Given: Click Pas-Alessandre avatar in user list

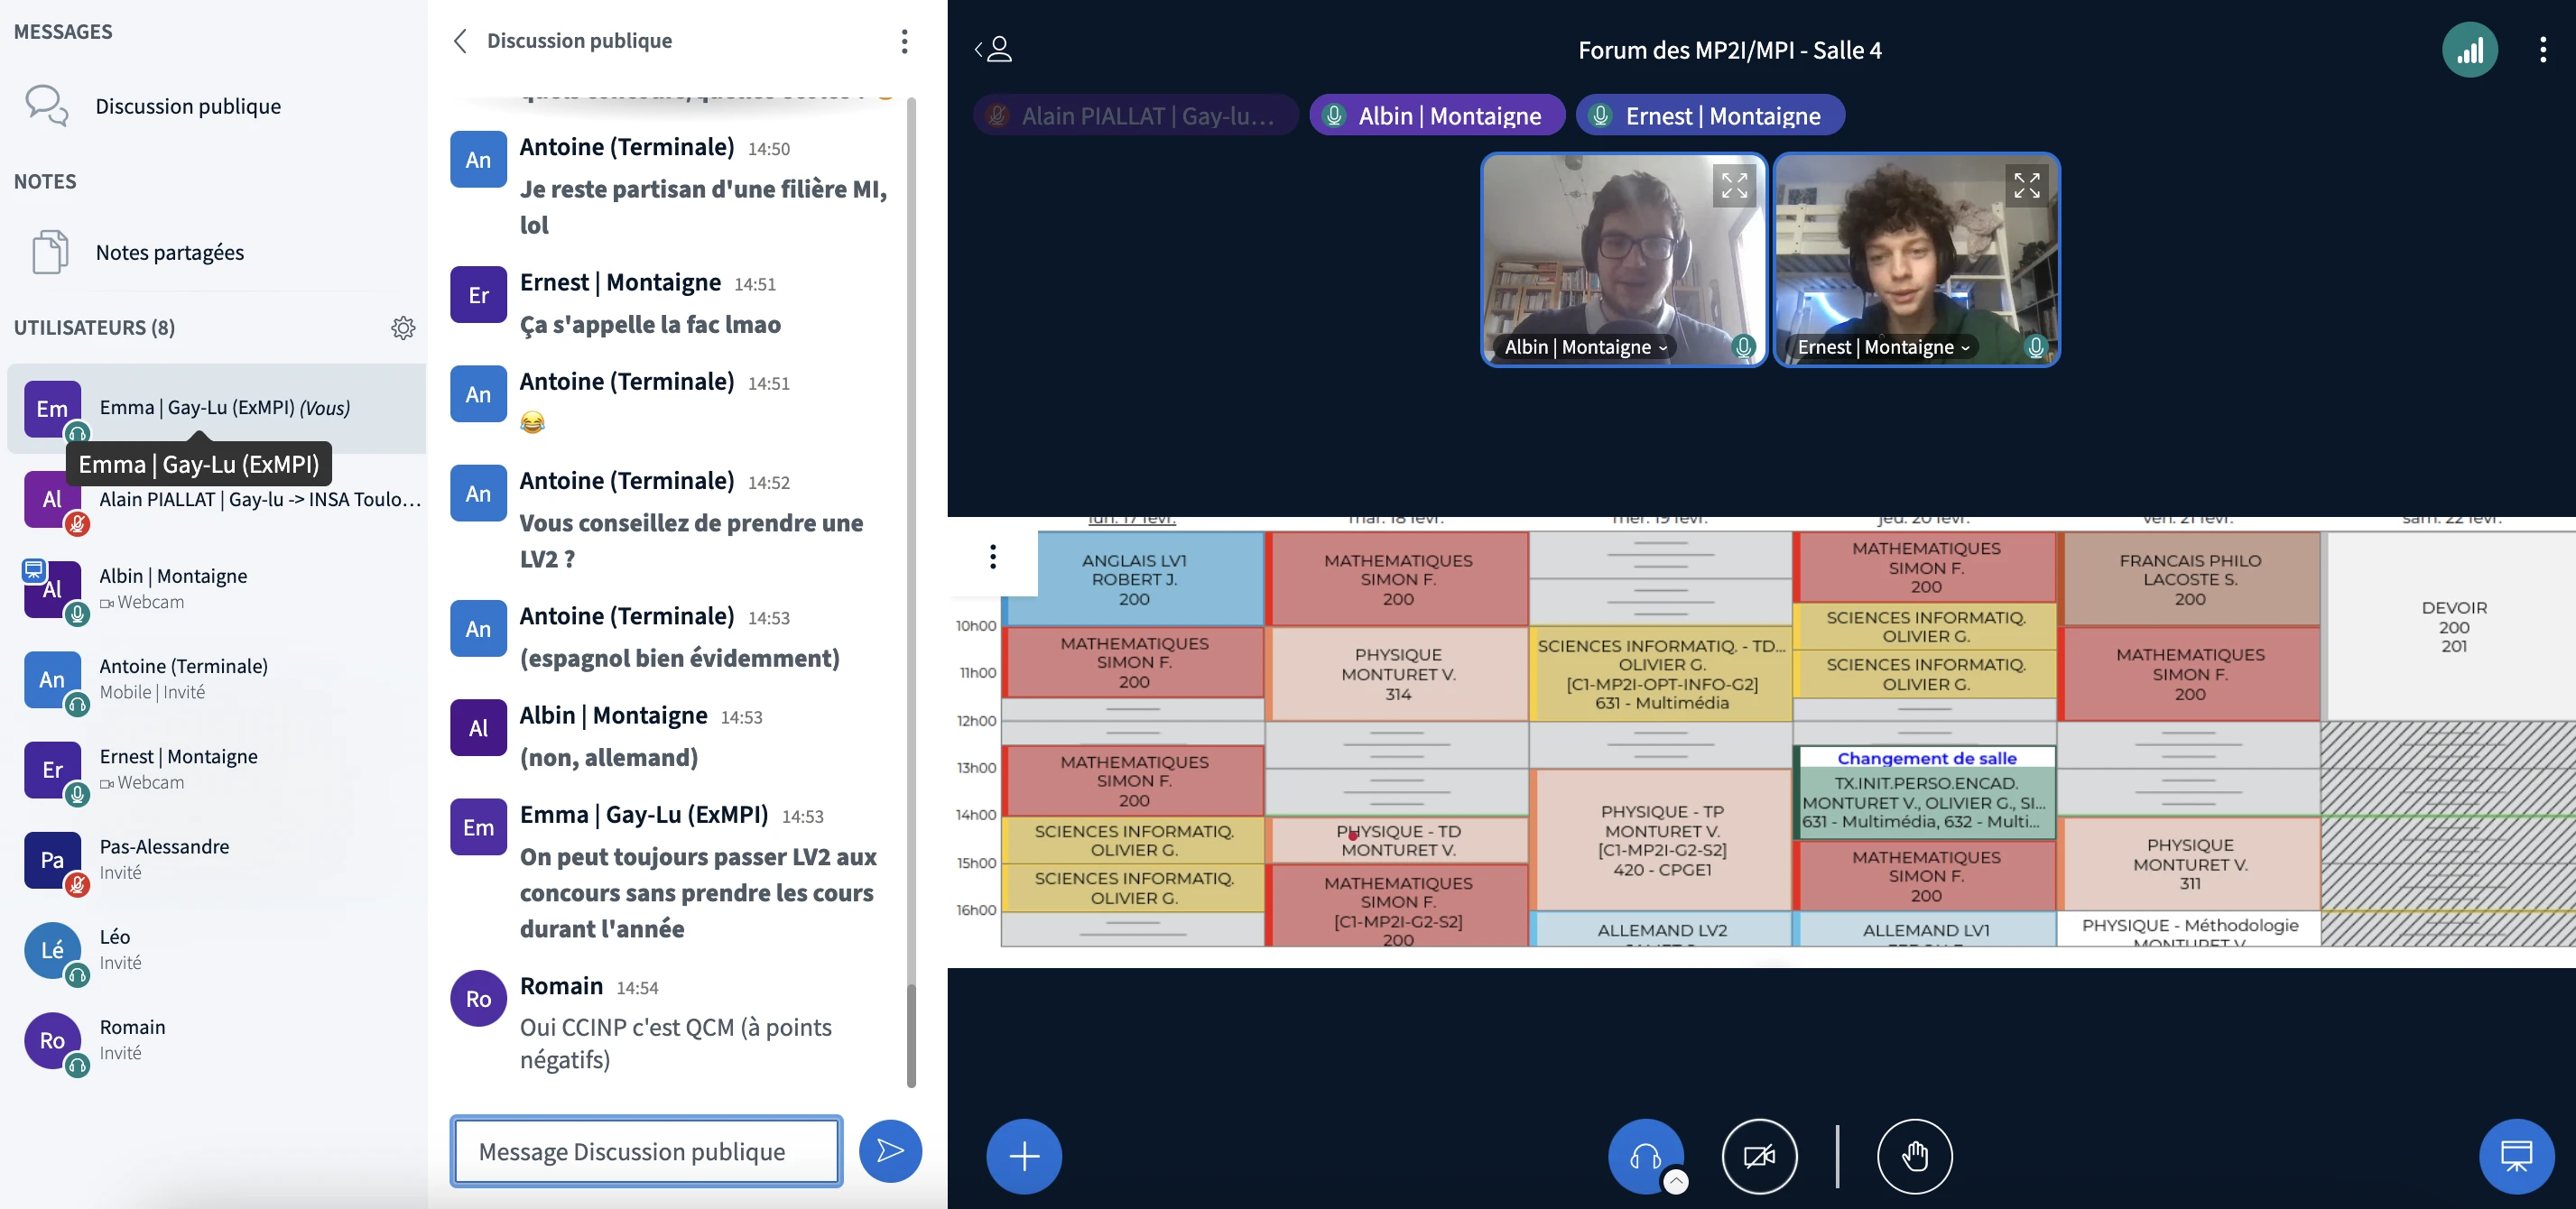Looking at the screenshot, I should pyautogui.click(x=52, y=860).
